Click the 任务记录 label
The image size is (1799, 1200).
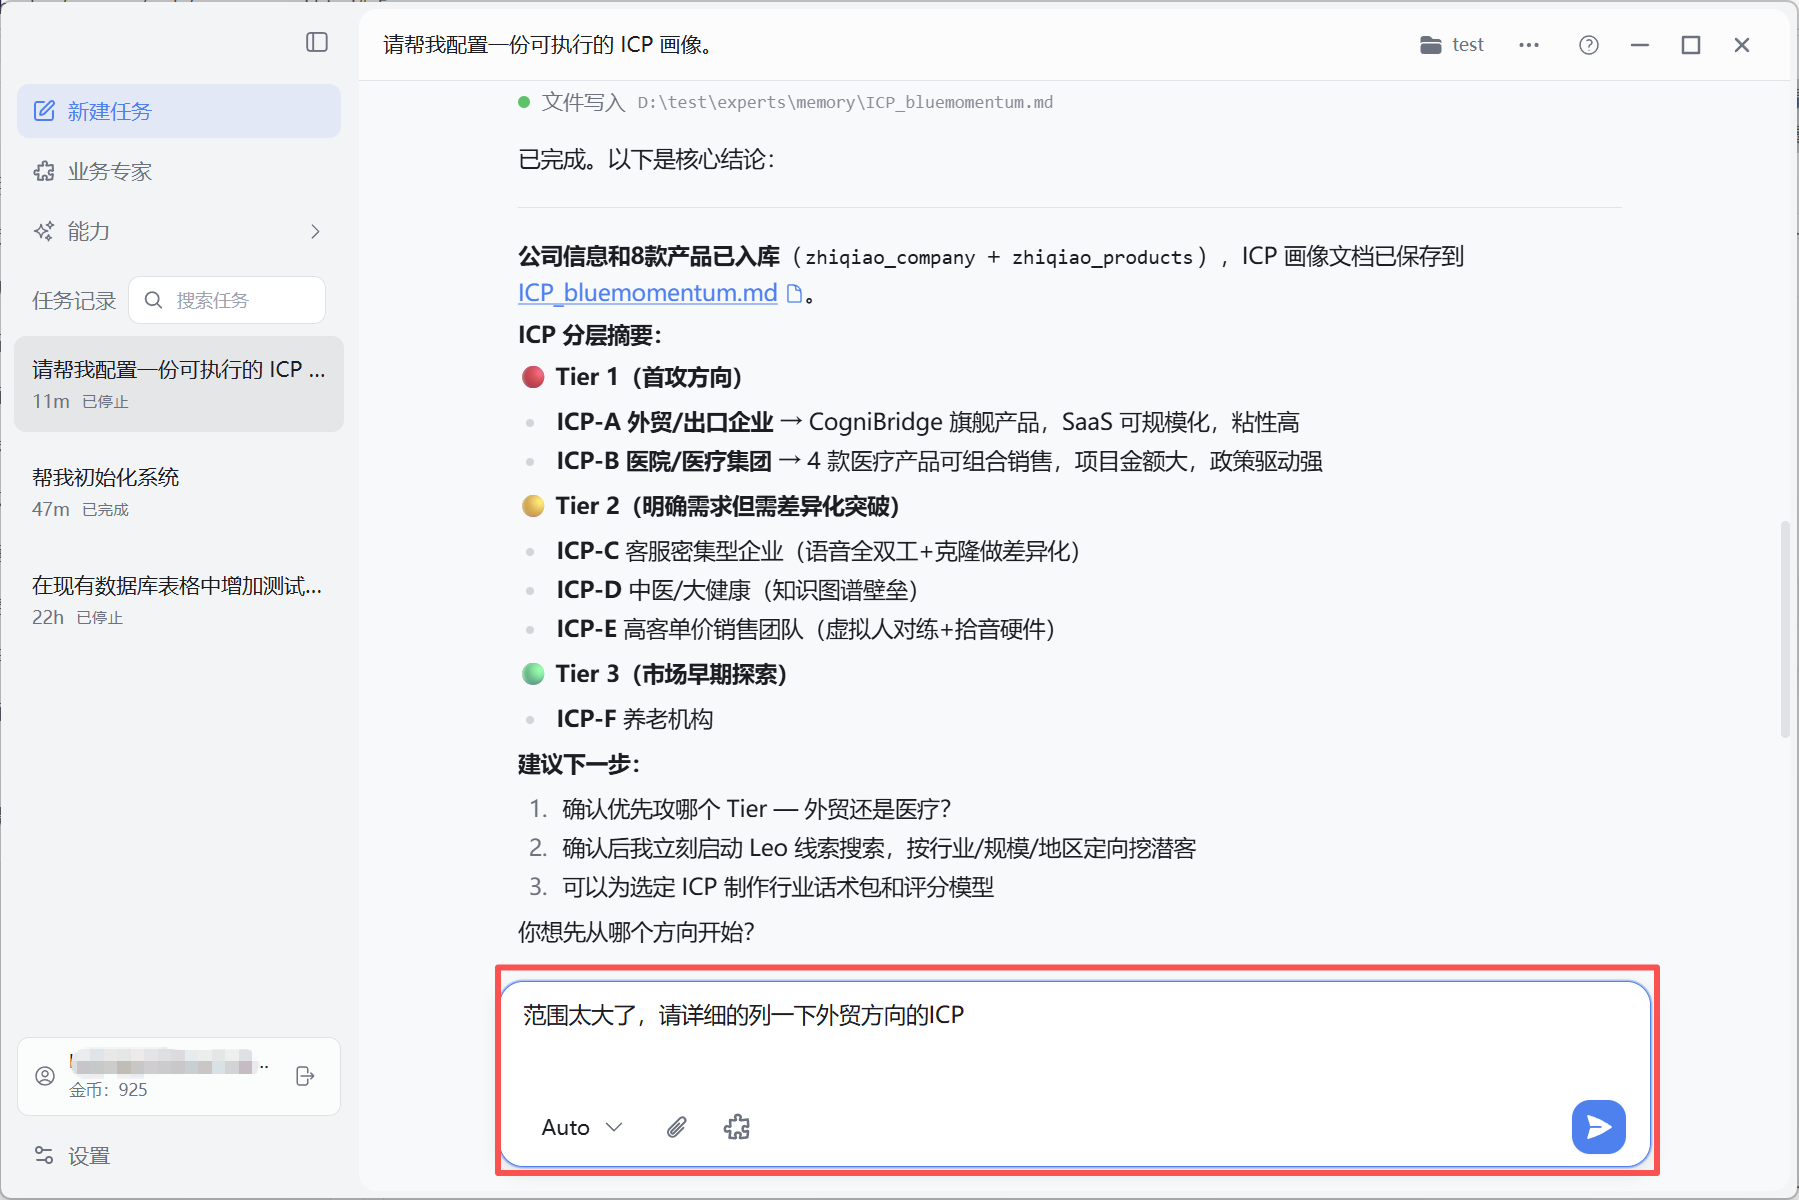pos(74,300)
